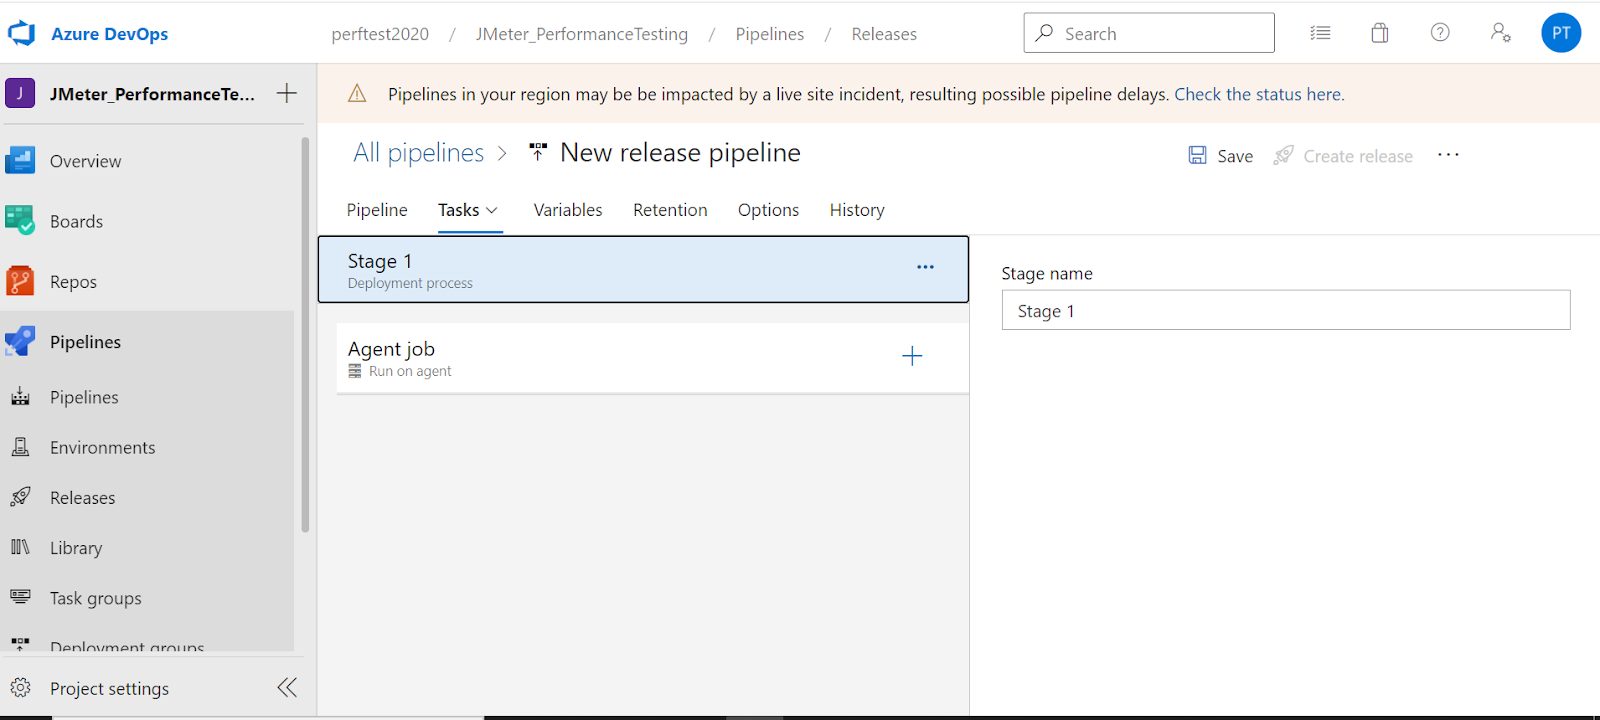This screenshot has height=720, width=1600.
Task: Open Stage 1 ellipsis menu
Action: (926, 267)
